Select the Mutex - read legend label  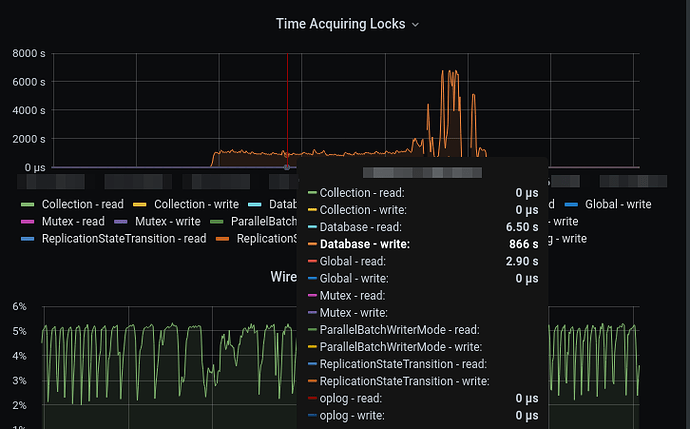point(70,221)
